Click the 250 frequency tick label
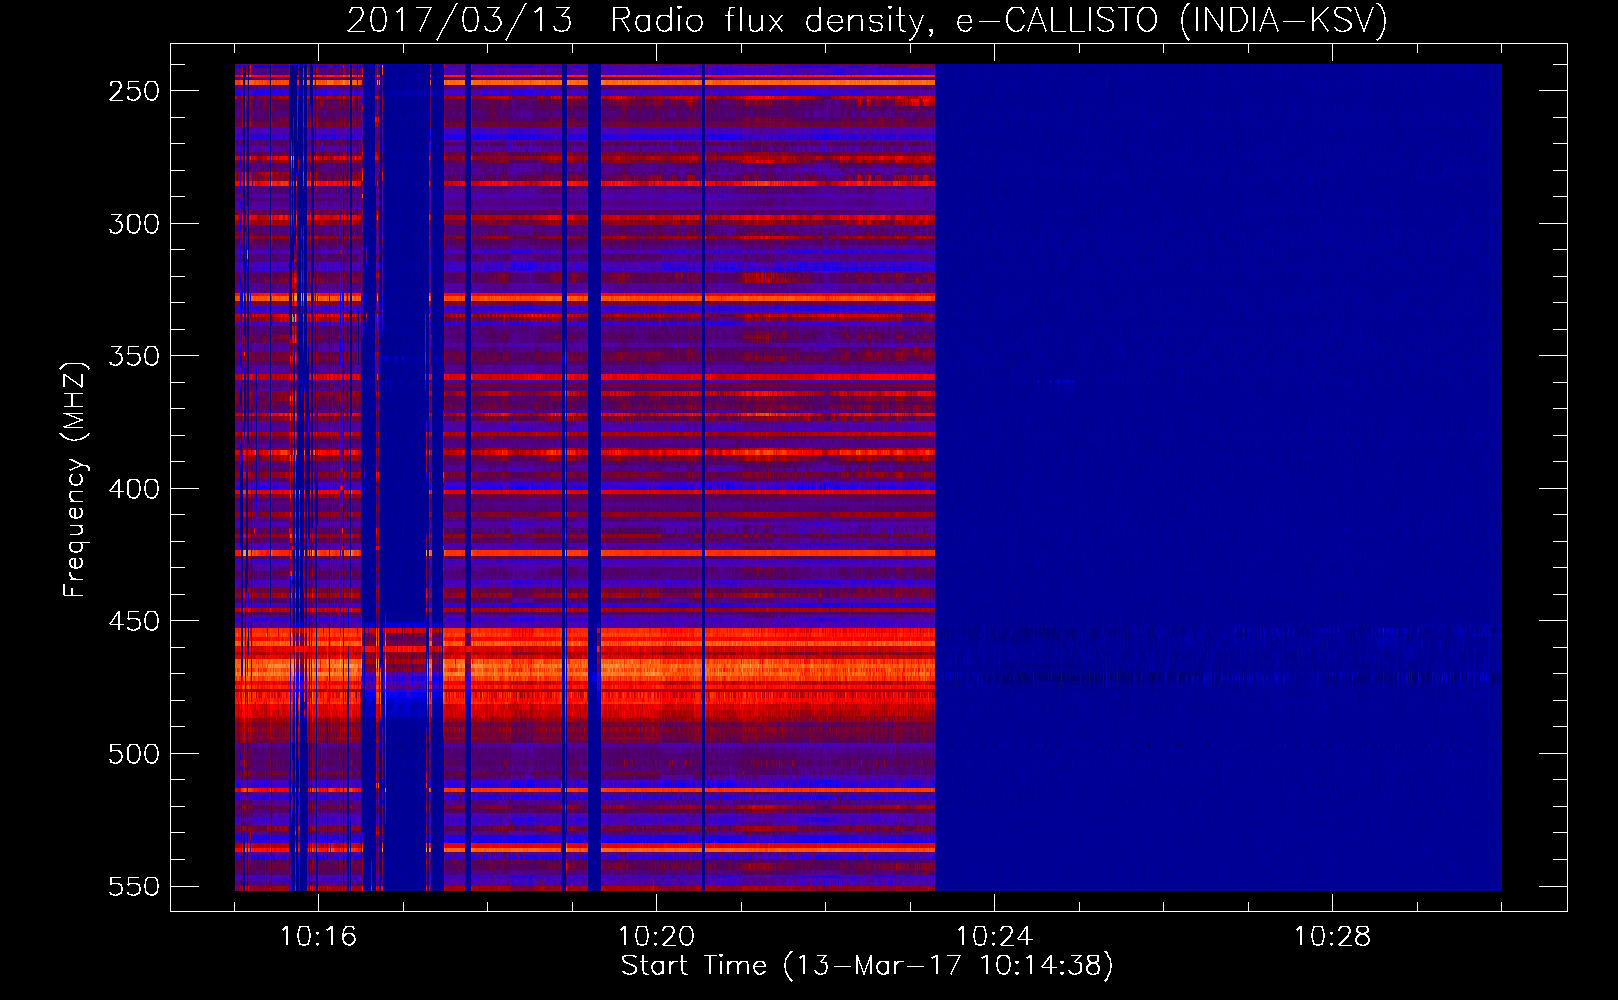 [x=134, y=91]
